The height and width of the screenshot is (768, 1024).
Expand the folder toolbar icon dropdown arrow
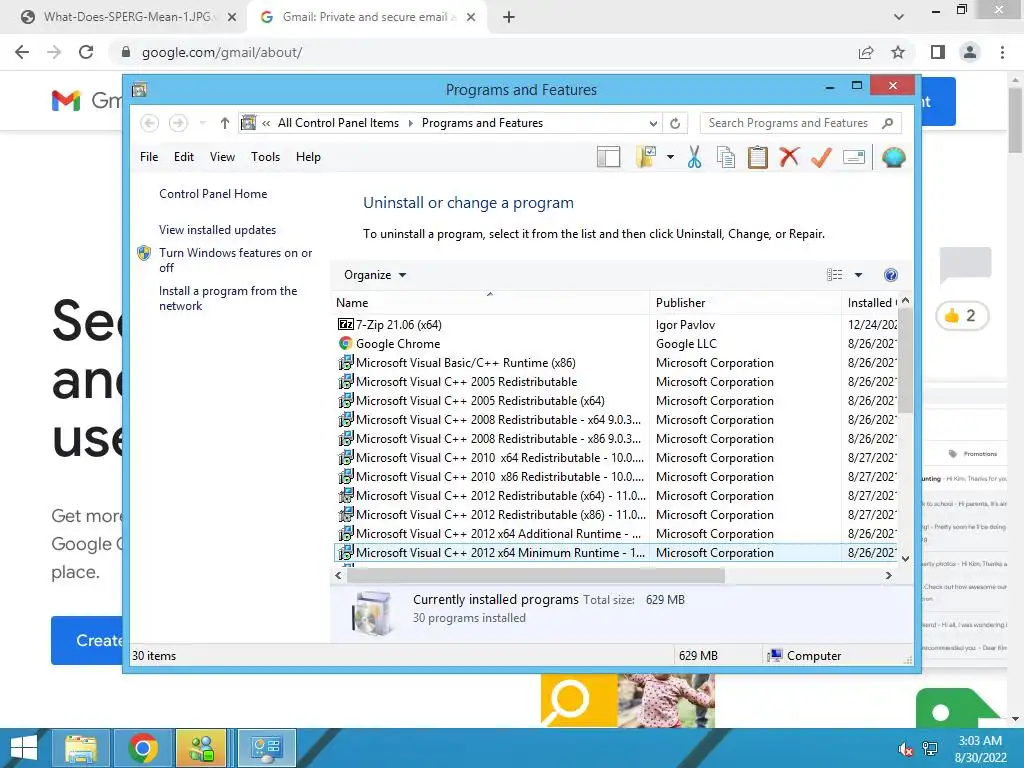pos(670,157)
